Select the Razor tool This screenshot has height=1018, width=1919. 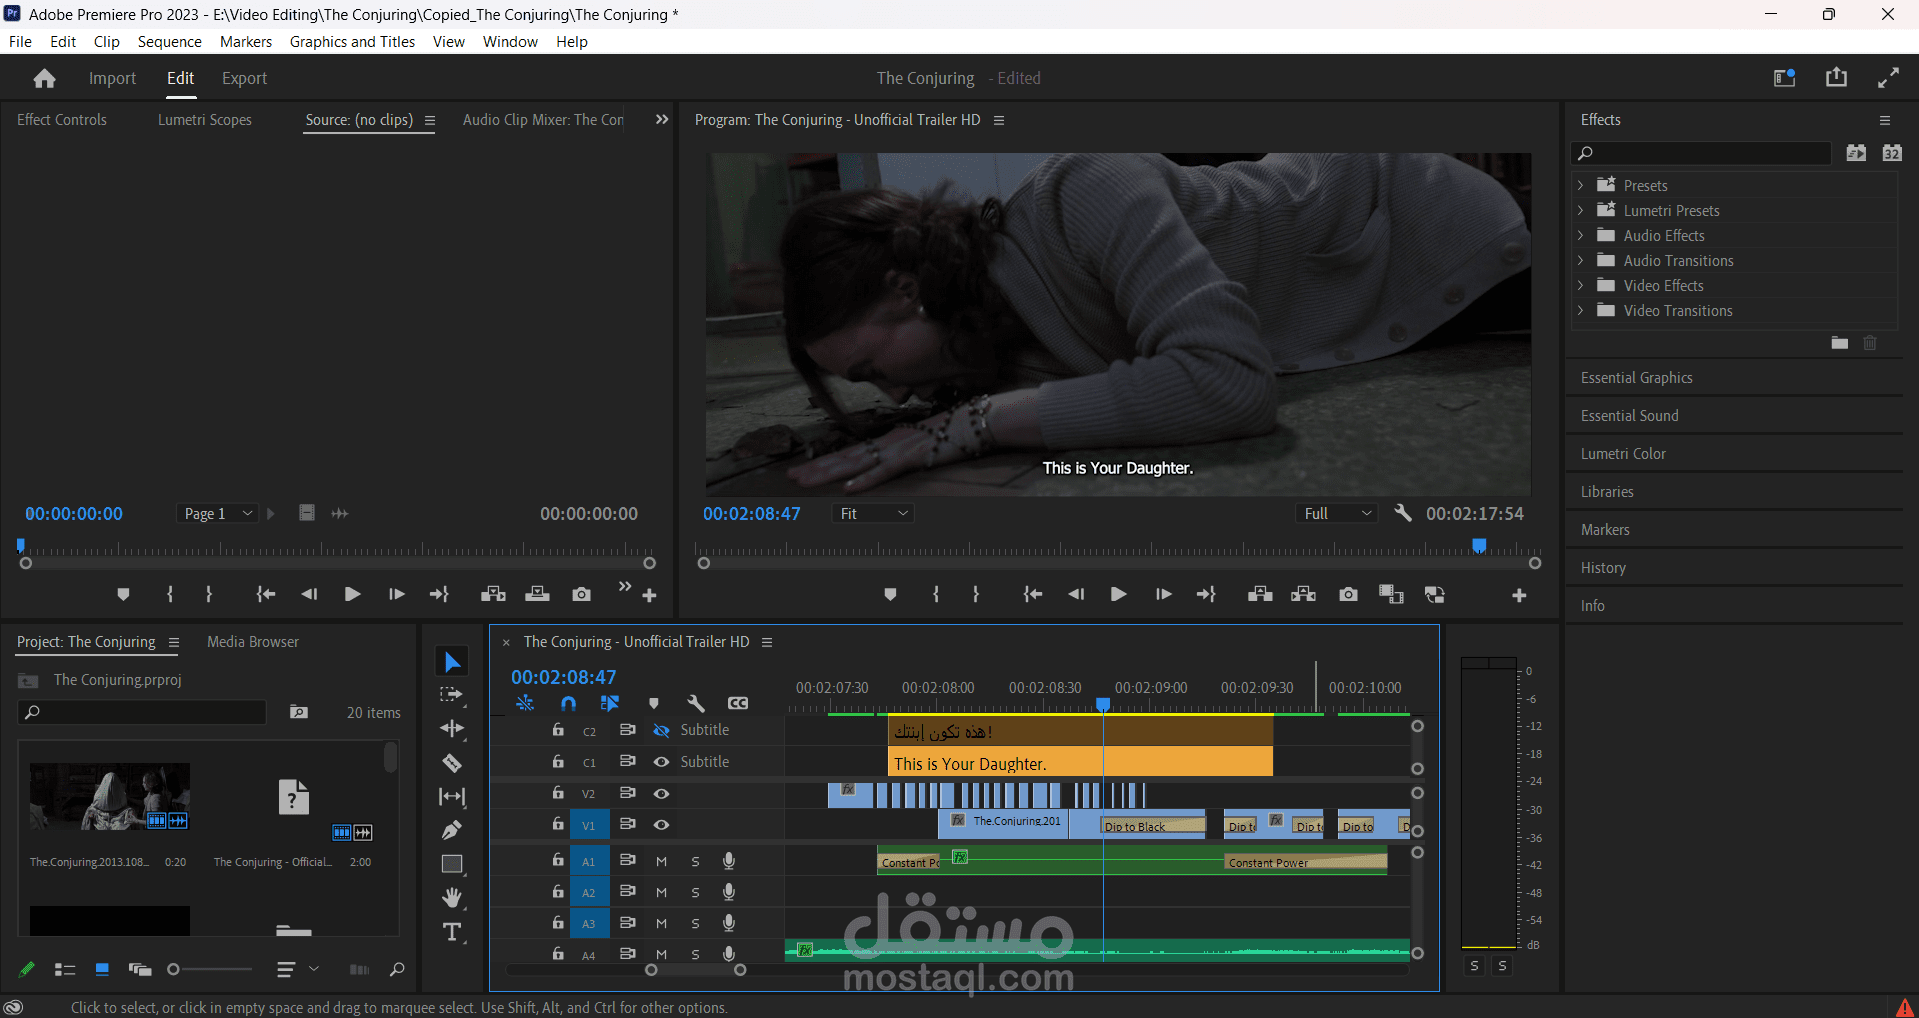click(x=452, y=763)
